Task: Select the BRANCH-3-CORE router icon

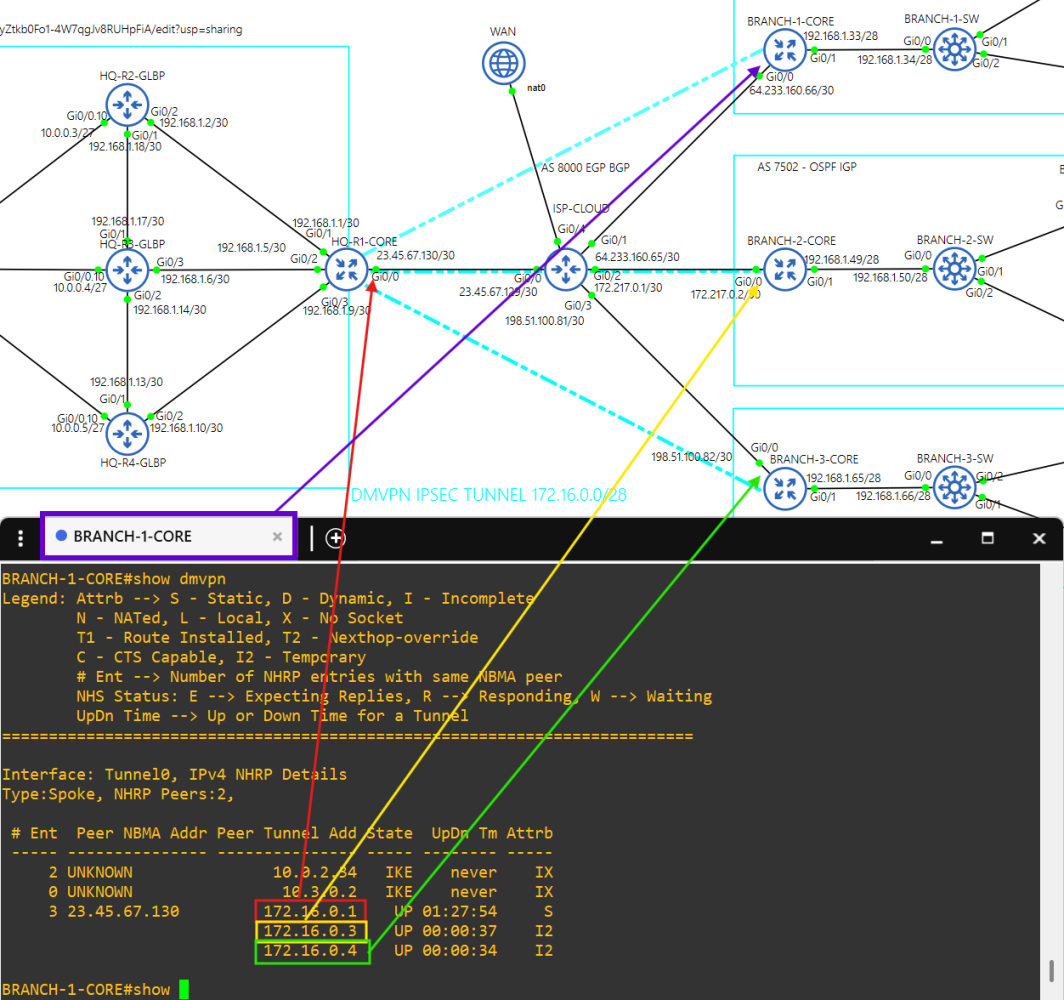Action: pyautogui.click(x=784, y=487)
